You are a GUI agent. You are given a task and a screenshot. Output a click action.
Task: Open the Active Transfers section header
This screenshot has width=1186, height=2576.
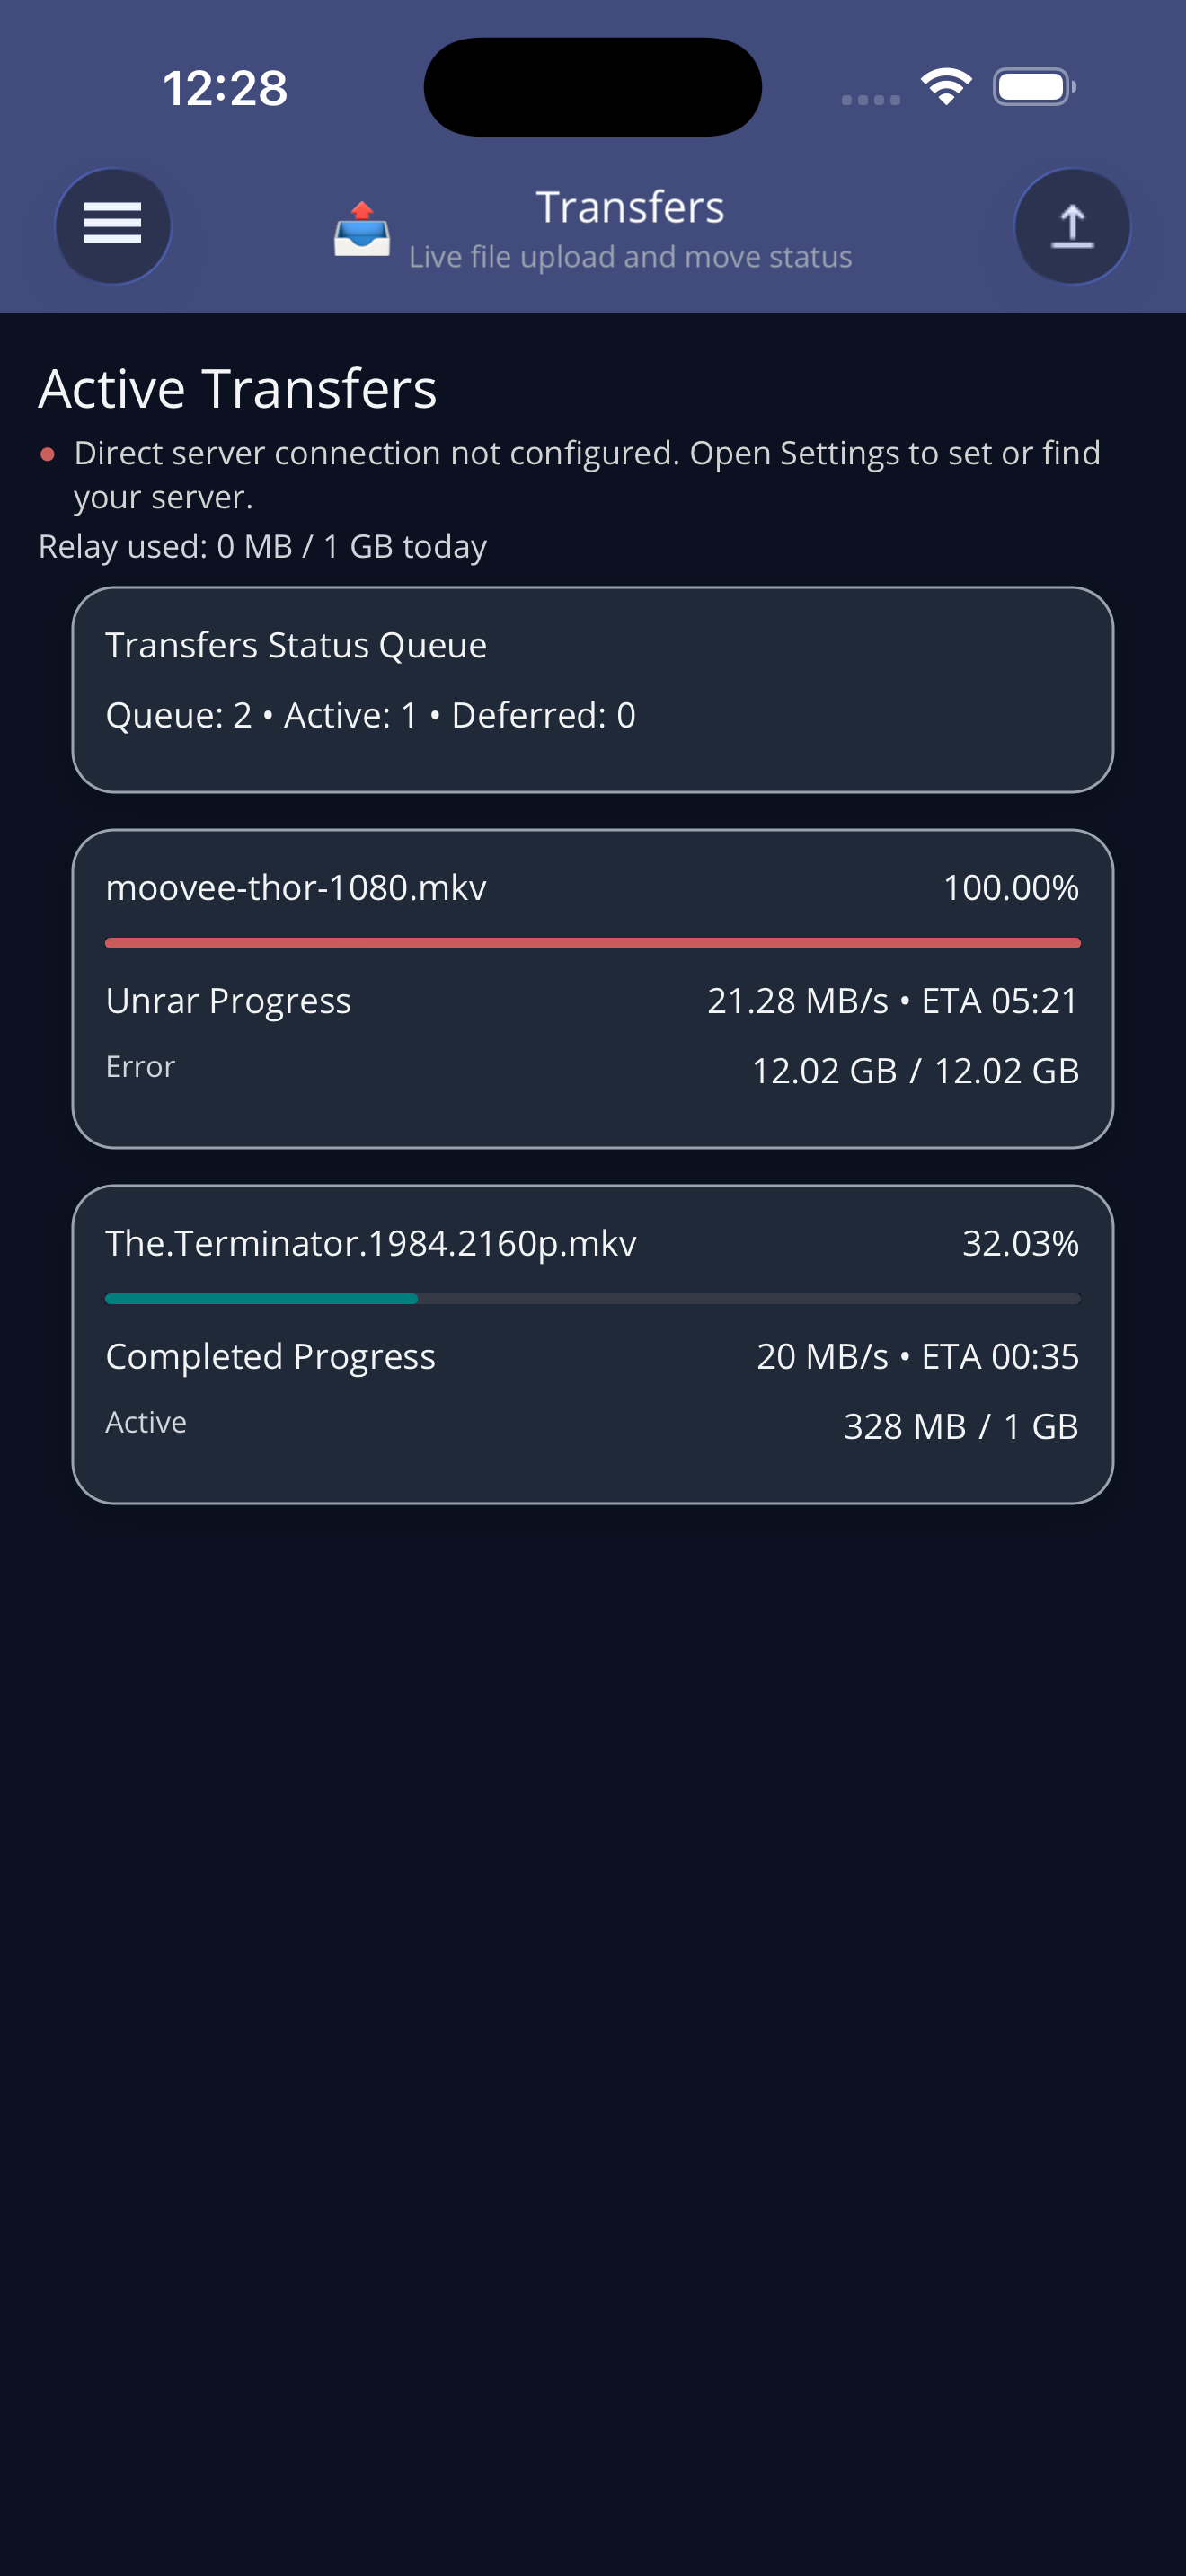[237, 389]
